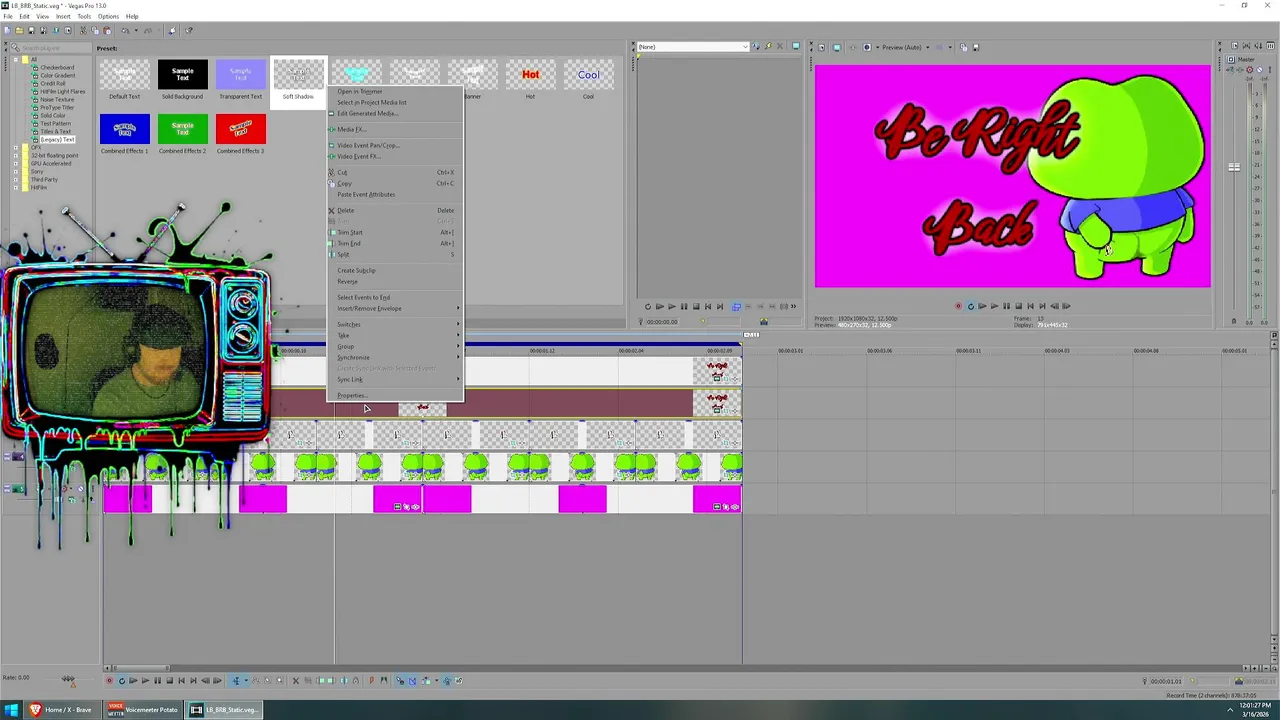The width and height of the screenshot is (1280, 720).
Task: Toggle loop playback in trimmer window
Action: pos(648,306)
